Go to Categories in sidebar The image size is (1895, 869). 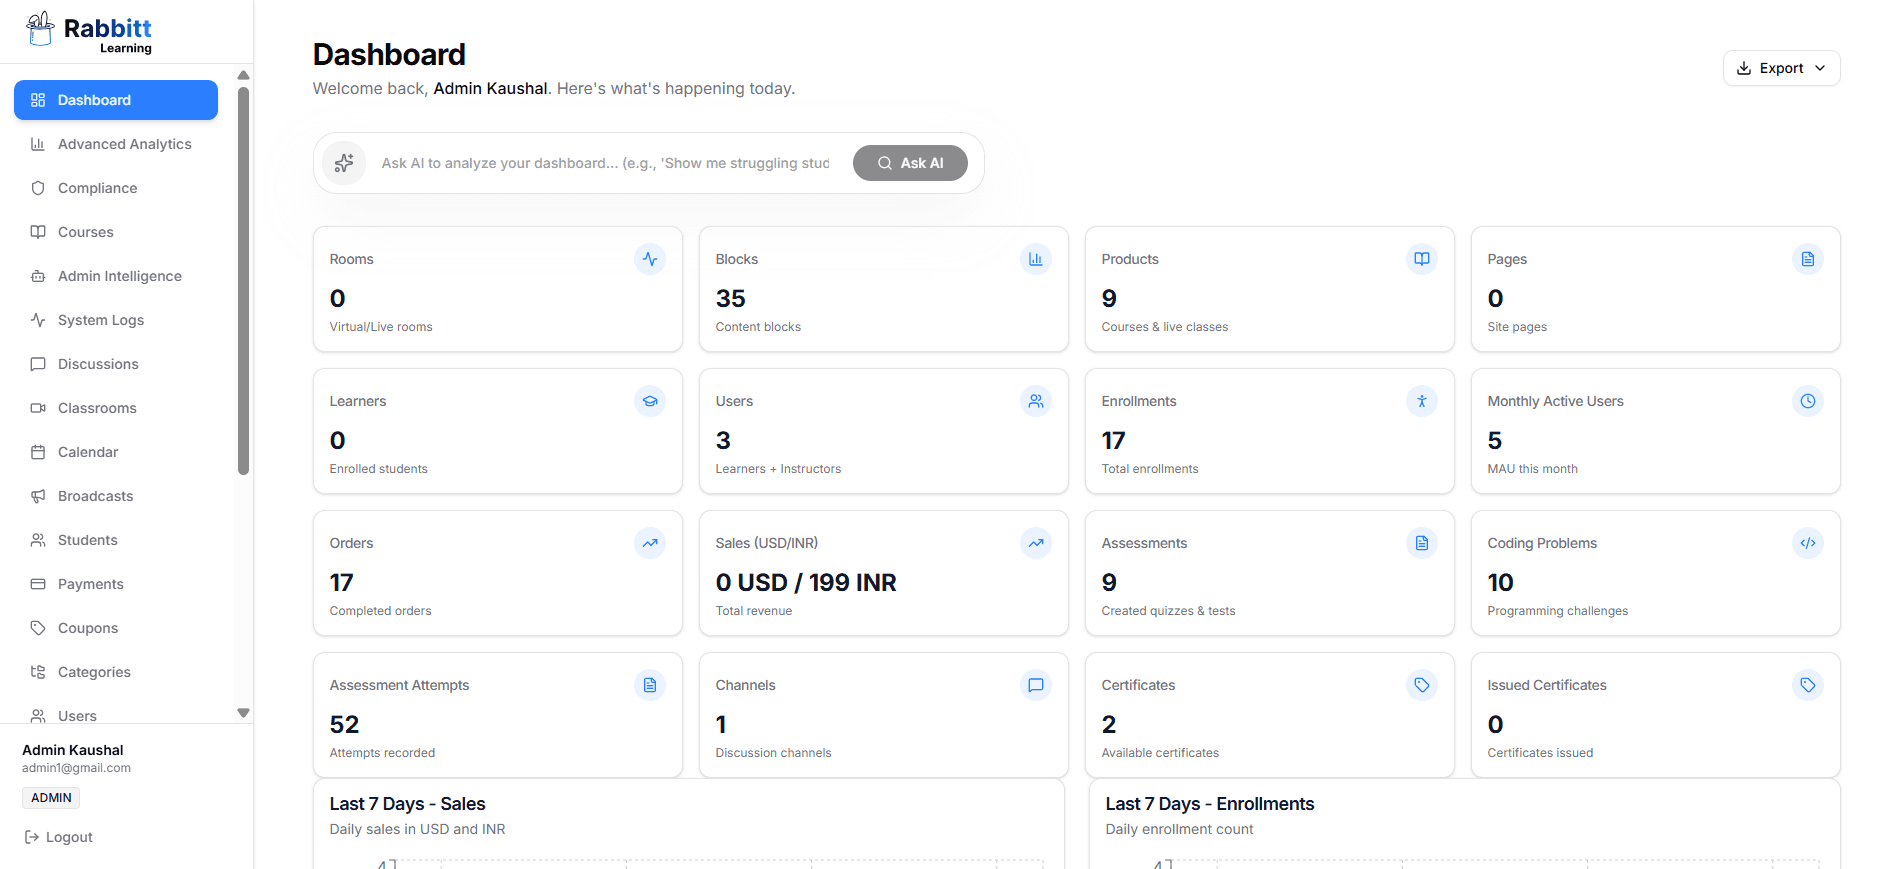pos(116,672)
